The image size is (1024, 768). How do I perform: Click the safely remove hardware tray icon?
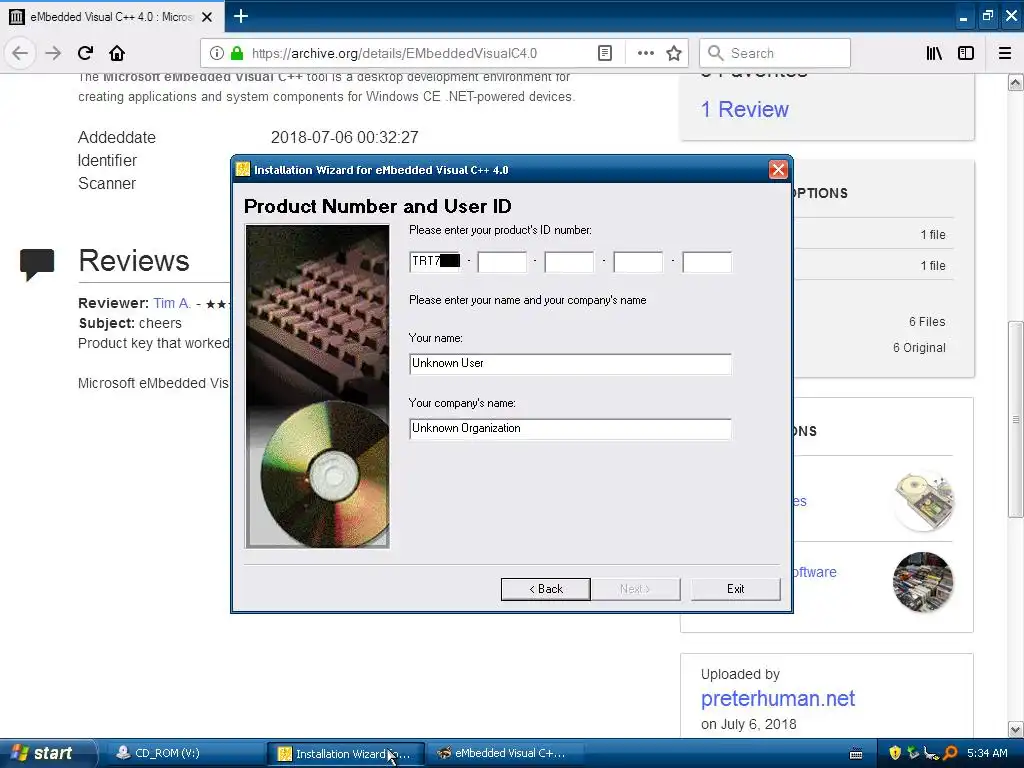coord(913,753)
